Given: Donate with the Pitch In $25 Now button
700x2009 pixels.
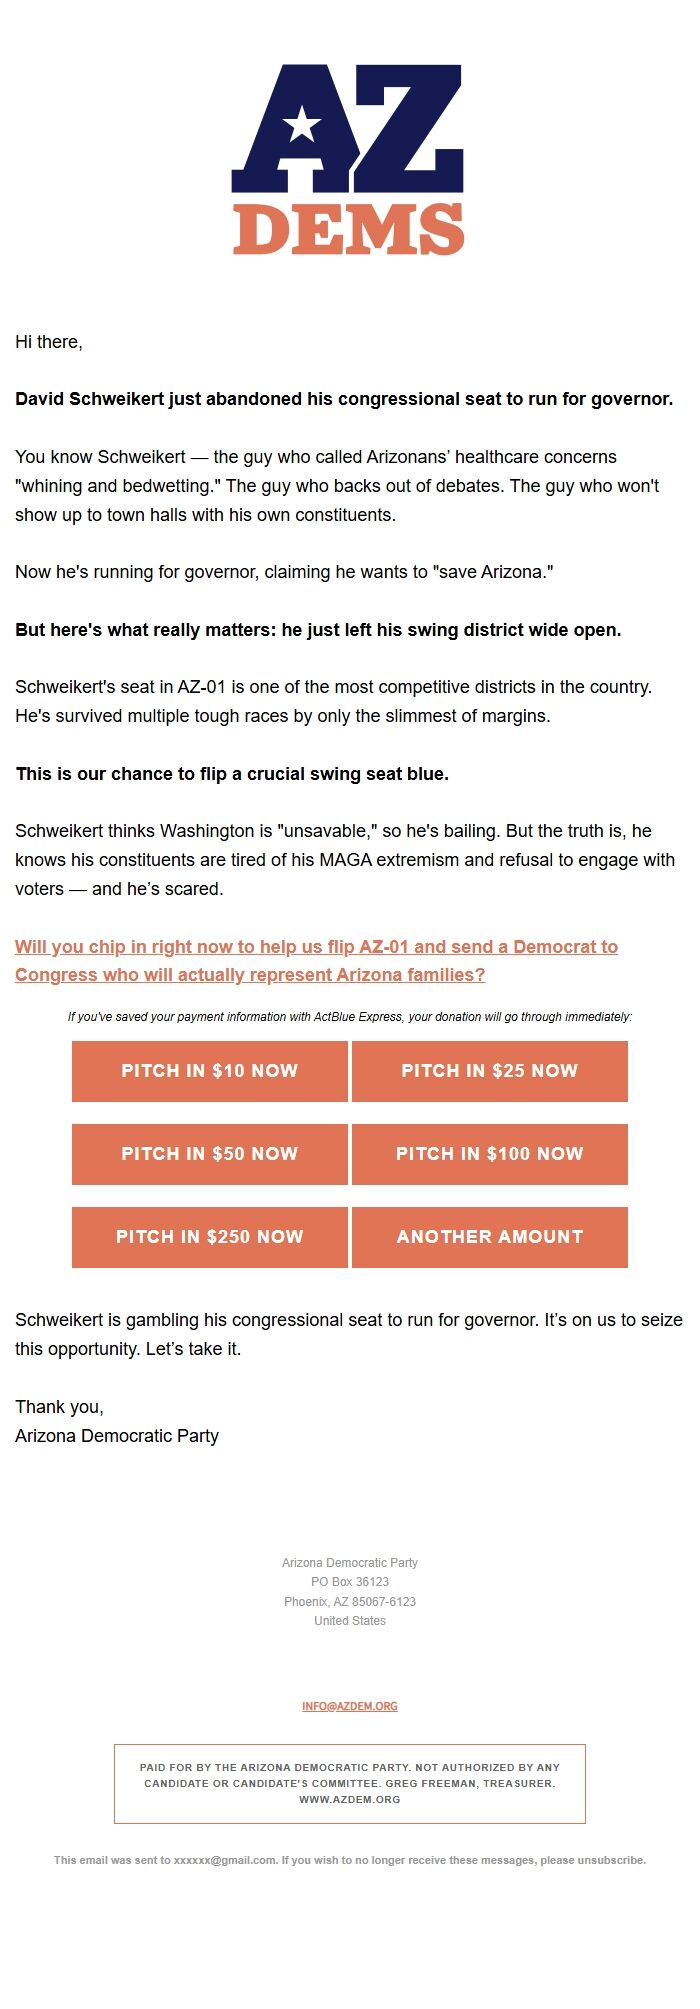Looking at the screenshot, I should click(489, 1071).
